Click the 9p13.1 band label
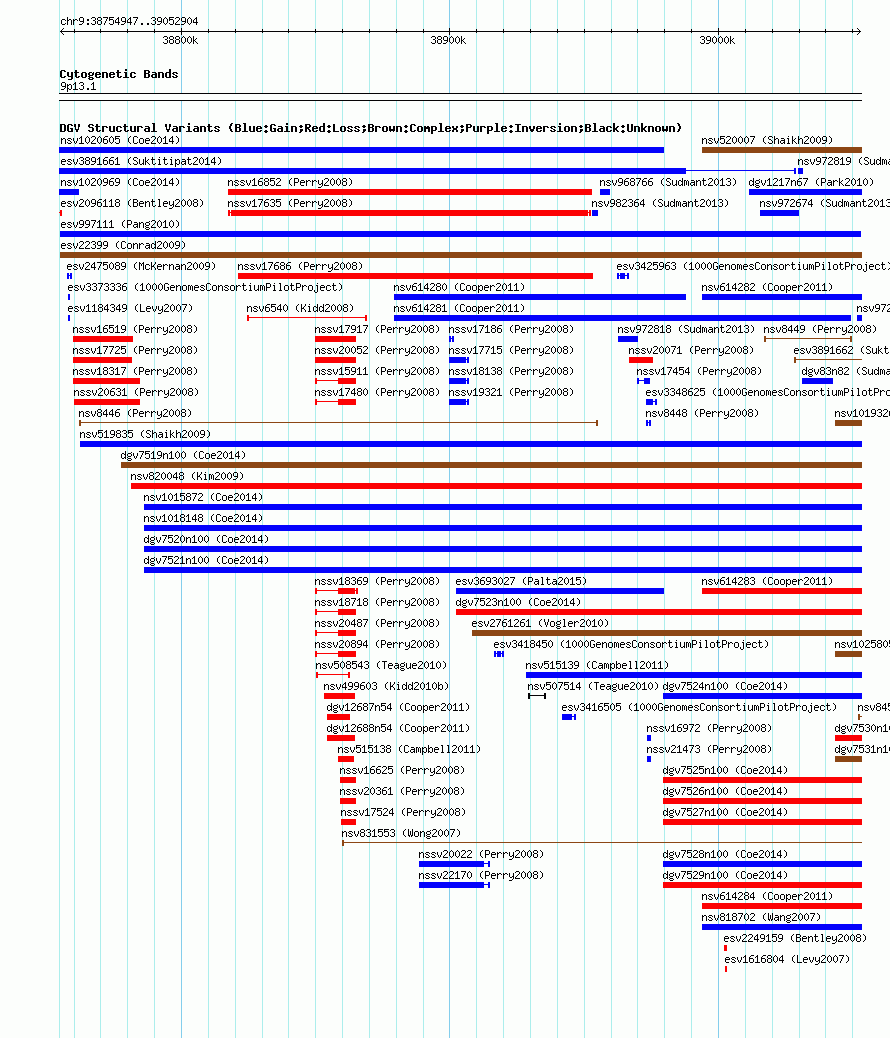This screenshot has height=1038, width=890. (77, 87)
